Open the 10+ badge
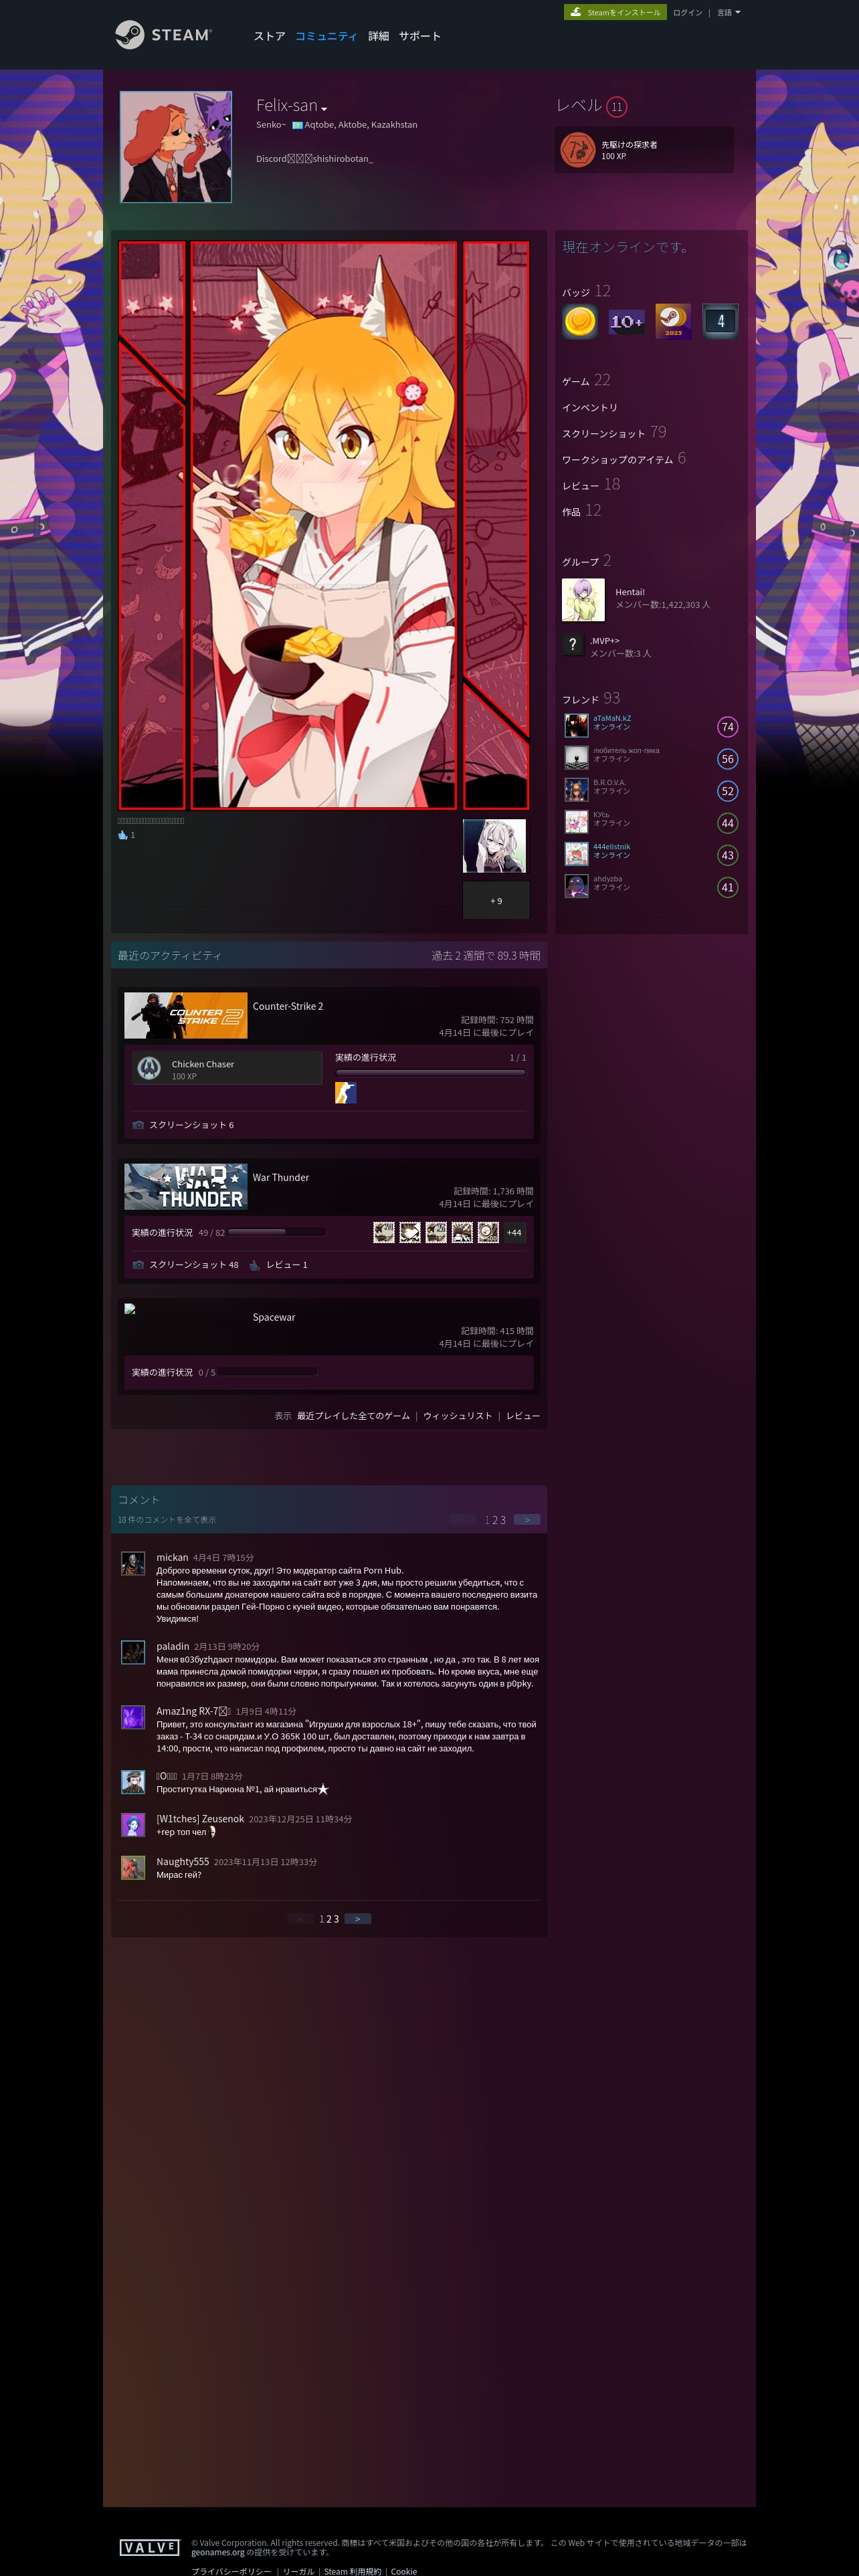The height and width of the screenshot is (2576, 859). [627, 321]
